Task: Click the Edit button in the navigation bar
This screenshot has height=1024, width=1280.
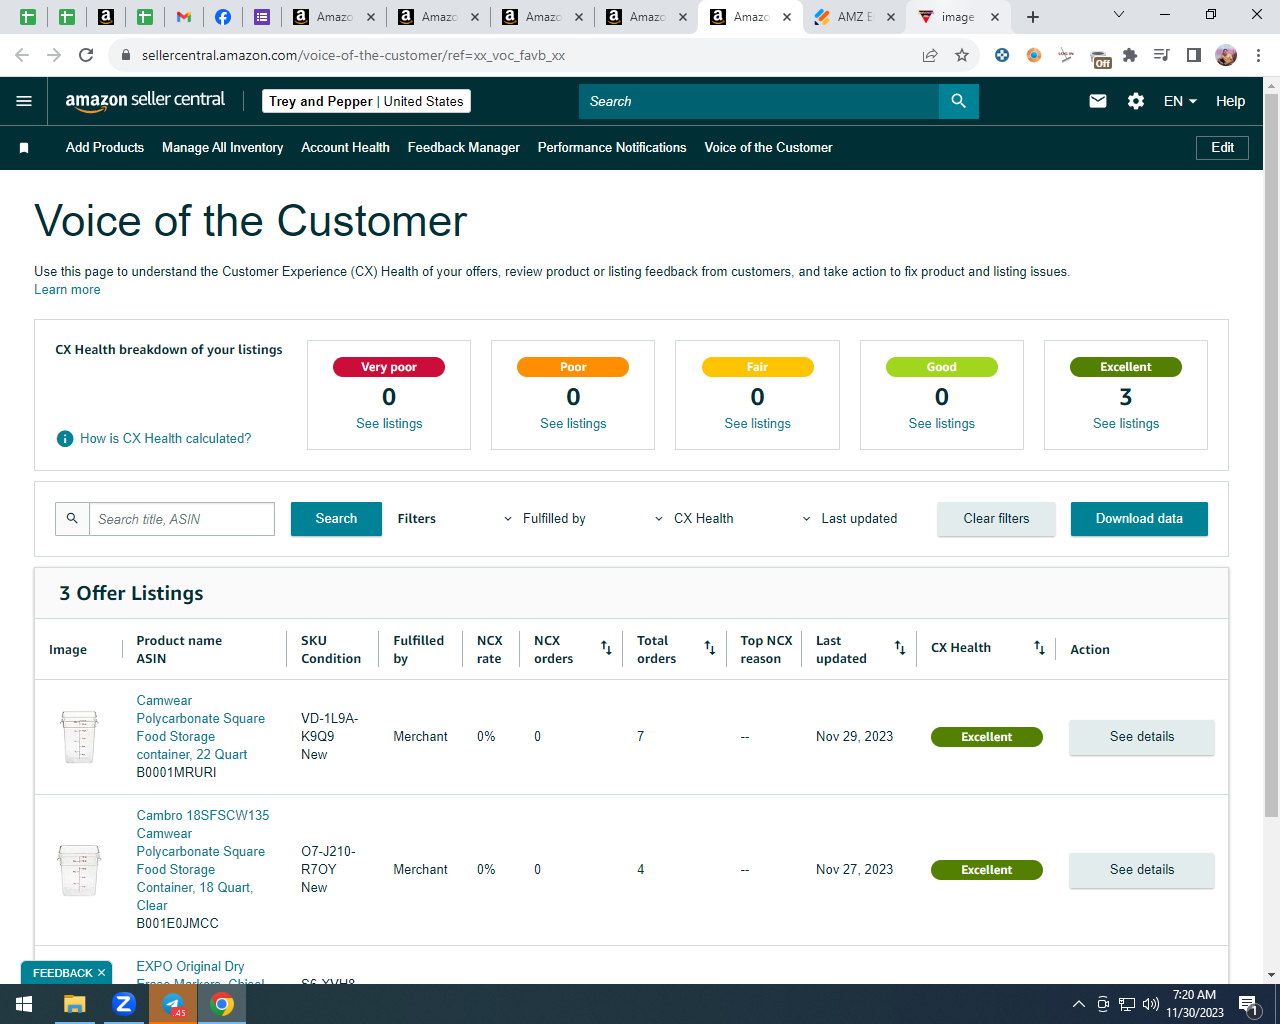Action: 1222,148
